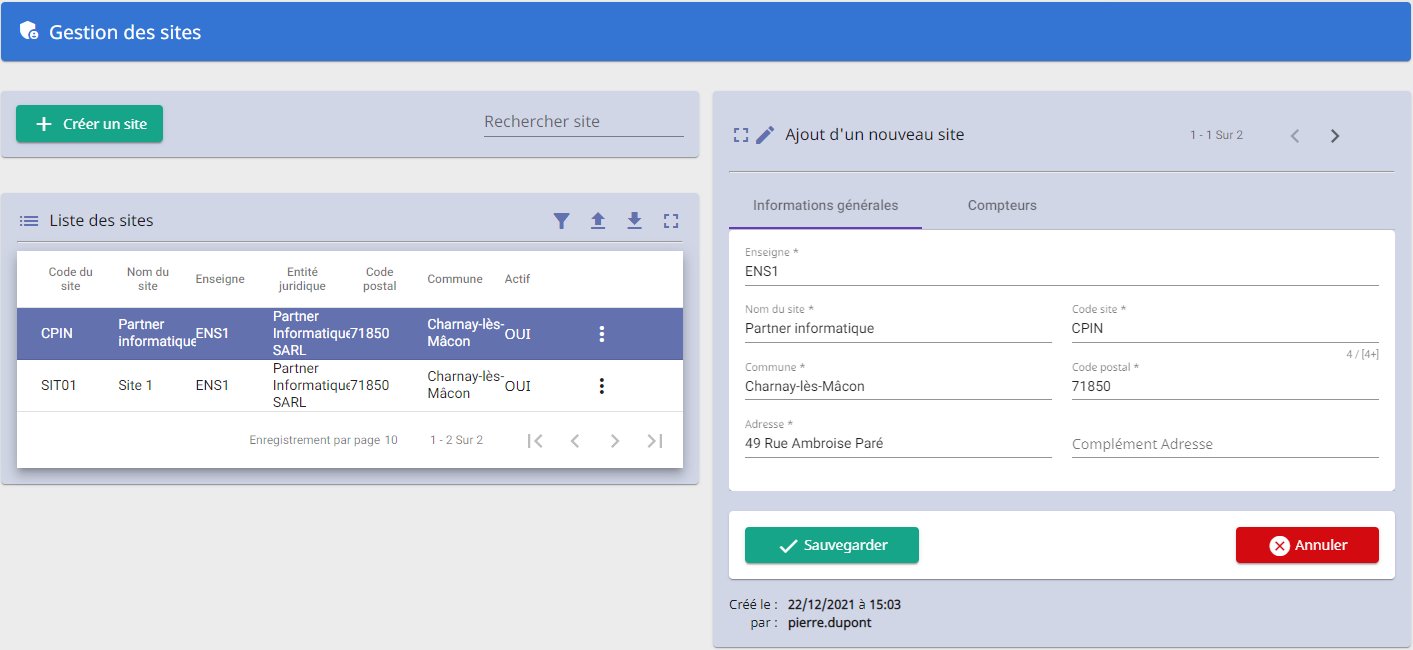Viewport: 1413px width, 650px height.
Task: Click the Code postal field containing 71850
Action: coord(1225,382)
